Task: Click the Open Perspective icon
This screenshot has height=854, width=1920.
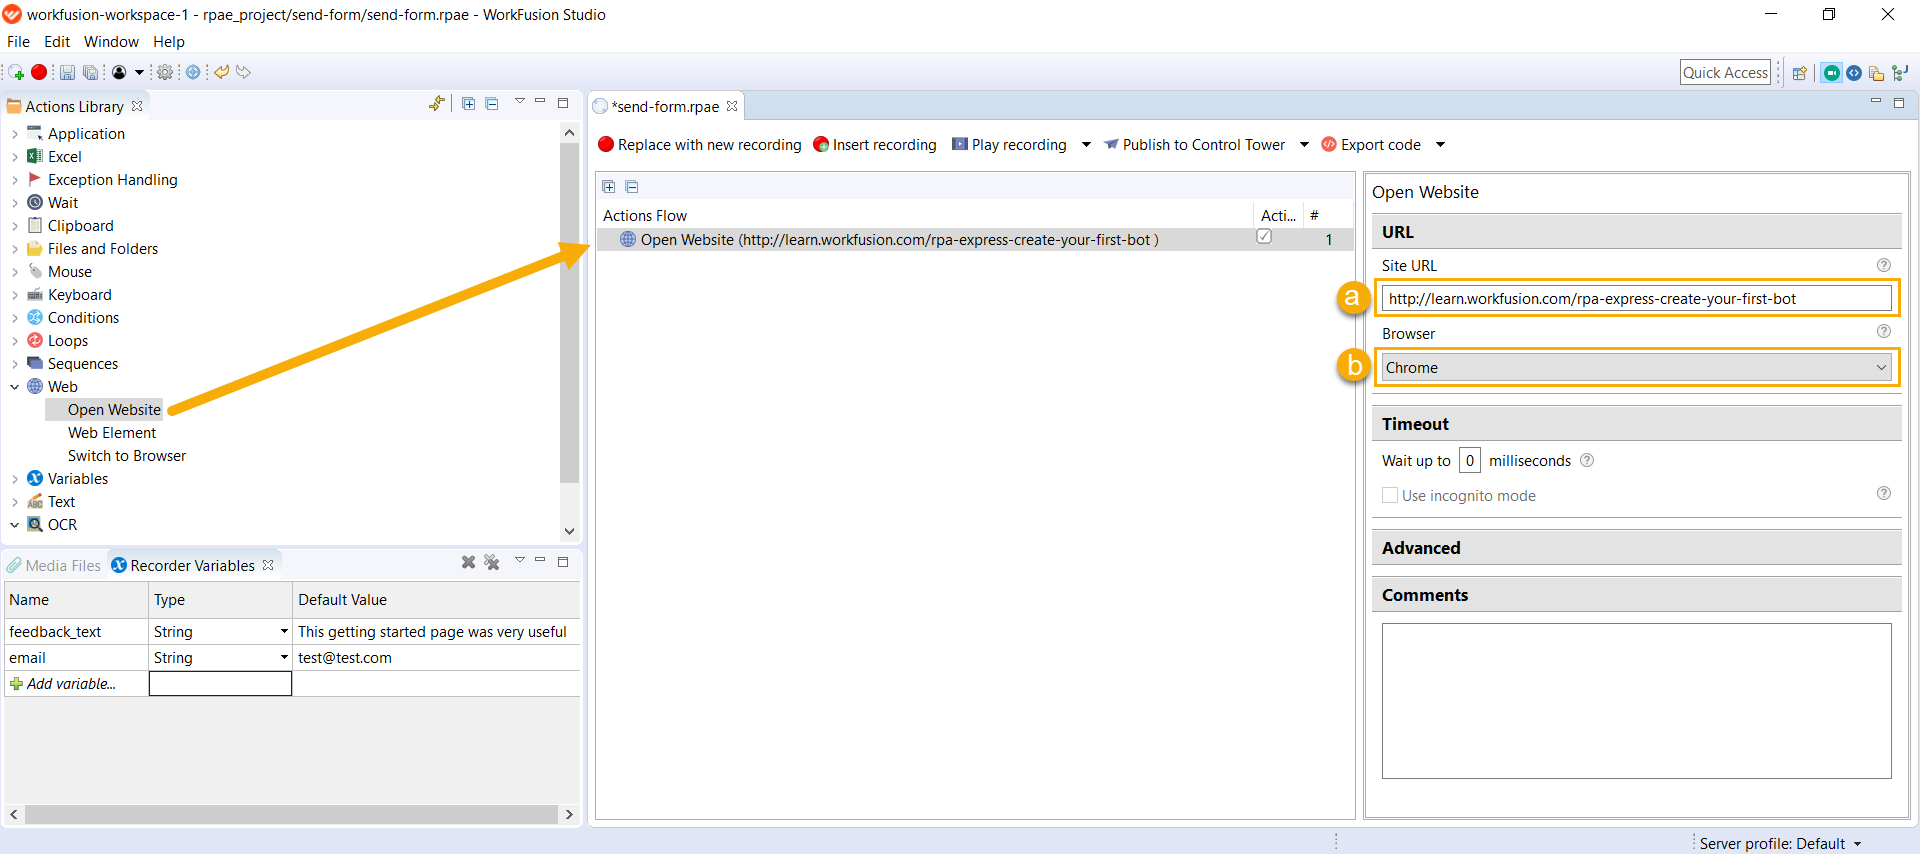Action: pos(1800,73)
